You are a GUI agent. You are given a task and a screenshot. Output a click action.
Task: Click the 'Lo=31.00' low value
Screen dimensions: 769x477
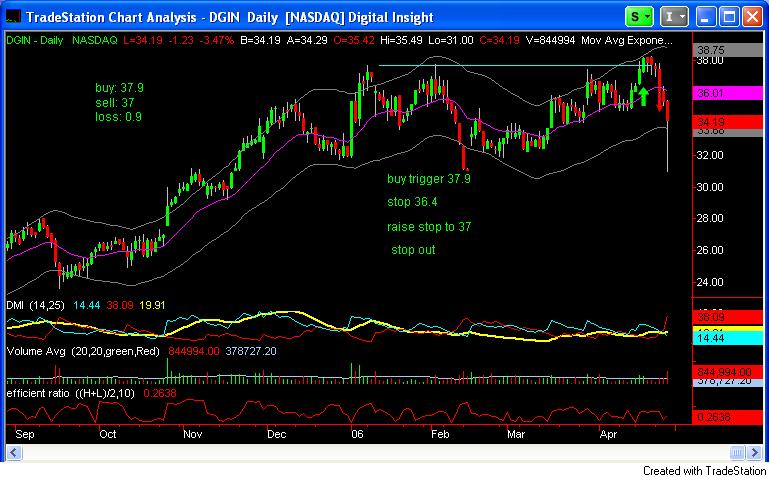[453, 41]
